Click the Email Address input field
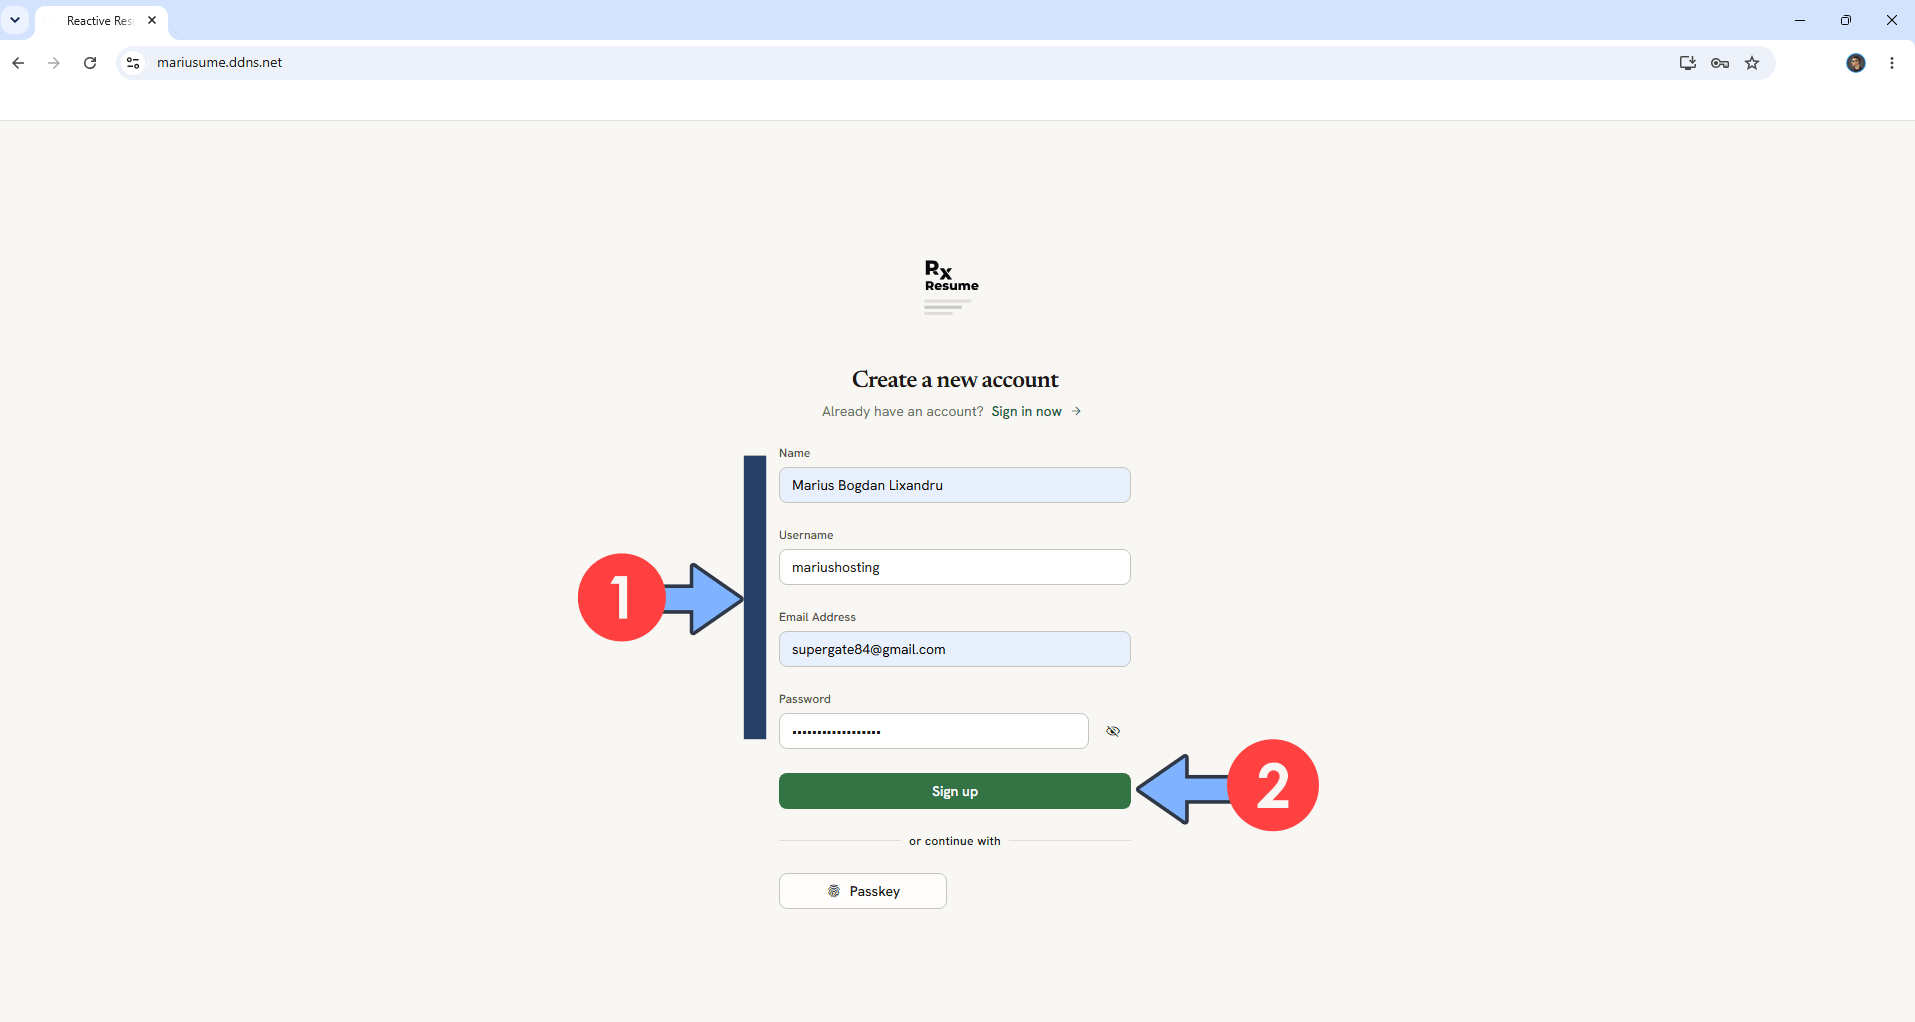The height and width of the screenshot is (1022, 1915). pos(955,649)
